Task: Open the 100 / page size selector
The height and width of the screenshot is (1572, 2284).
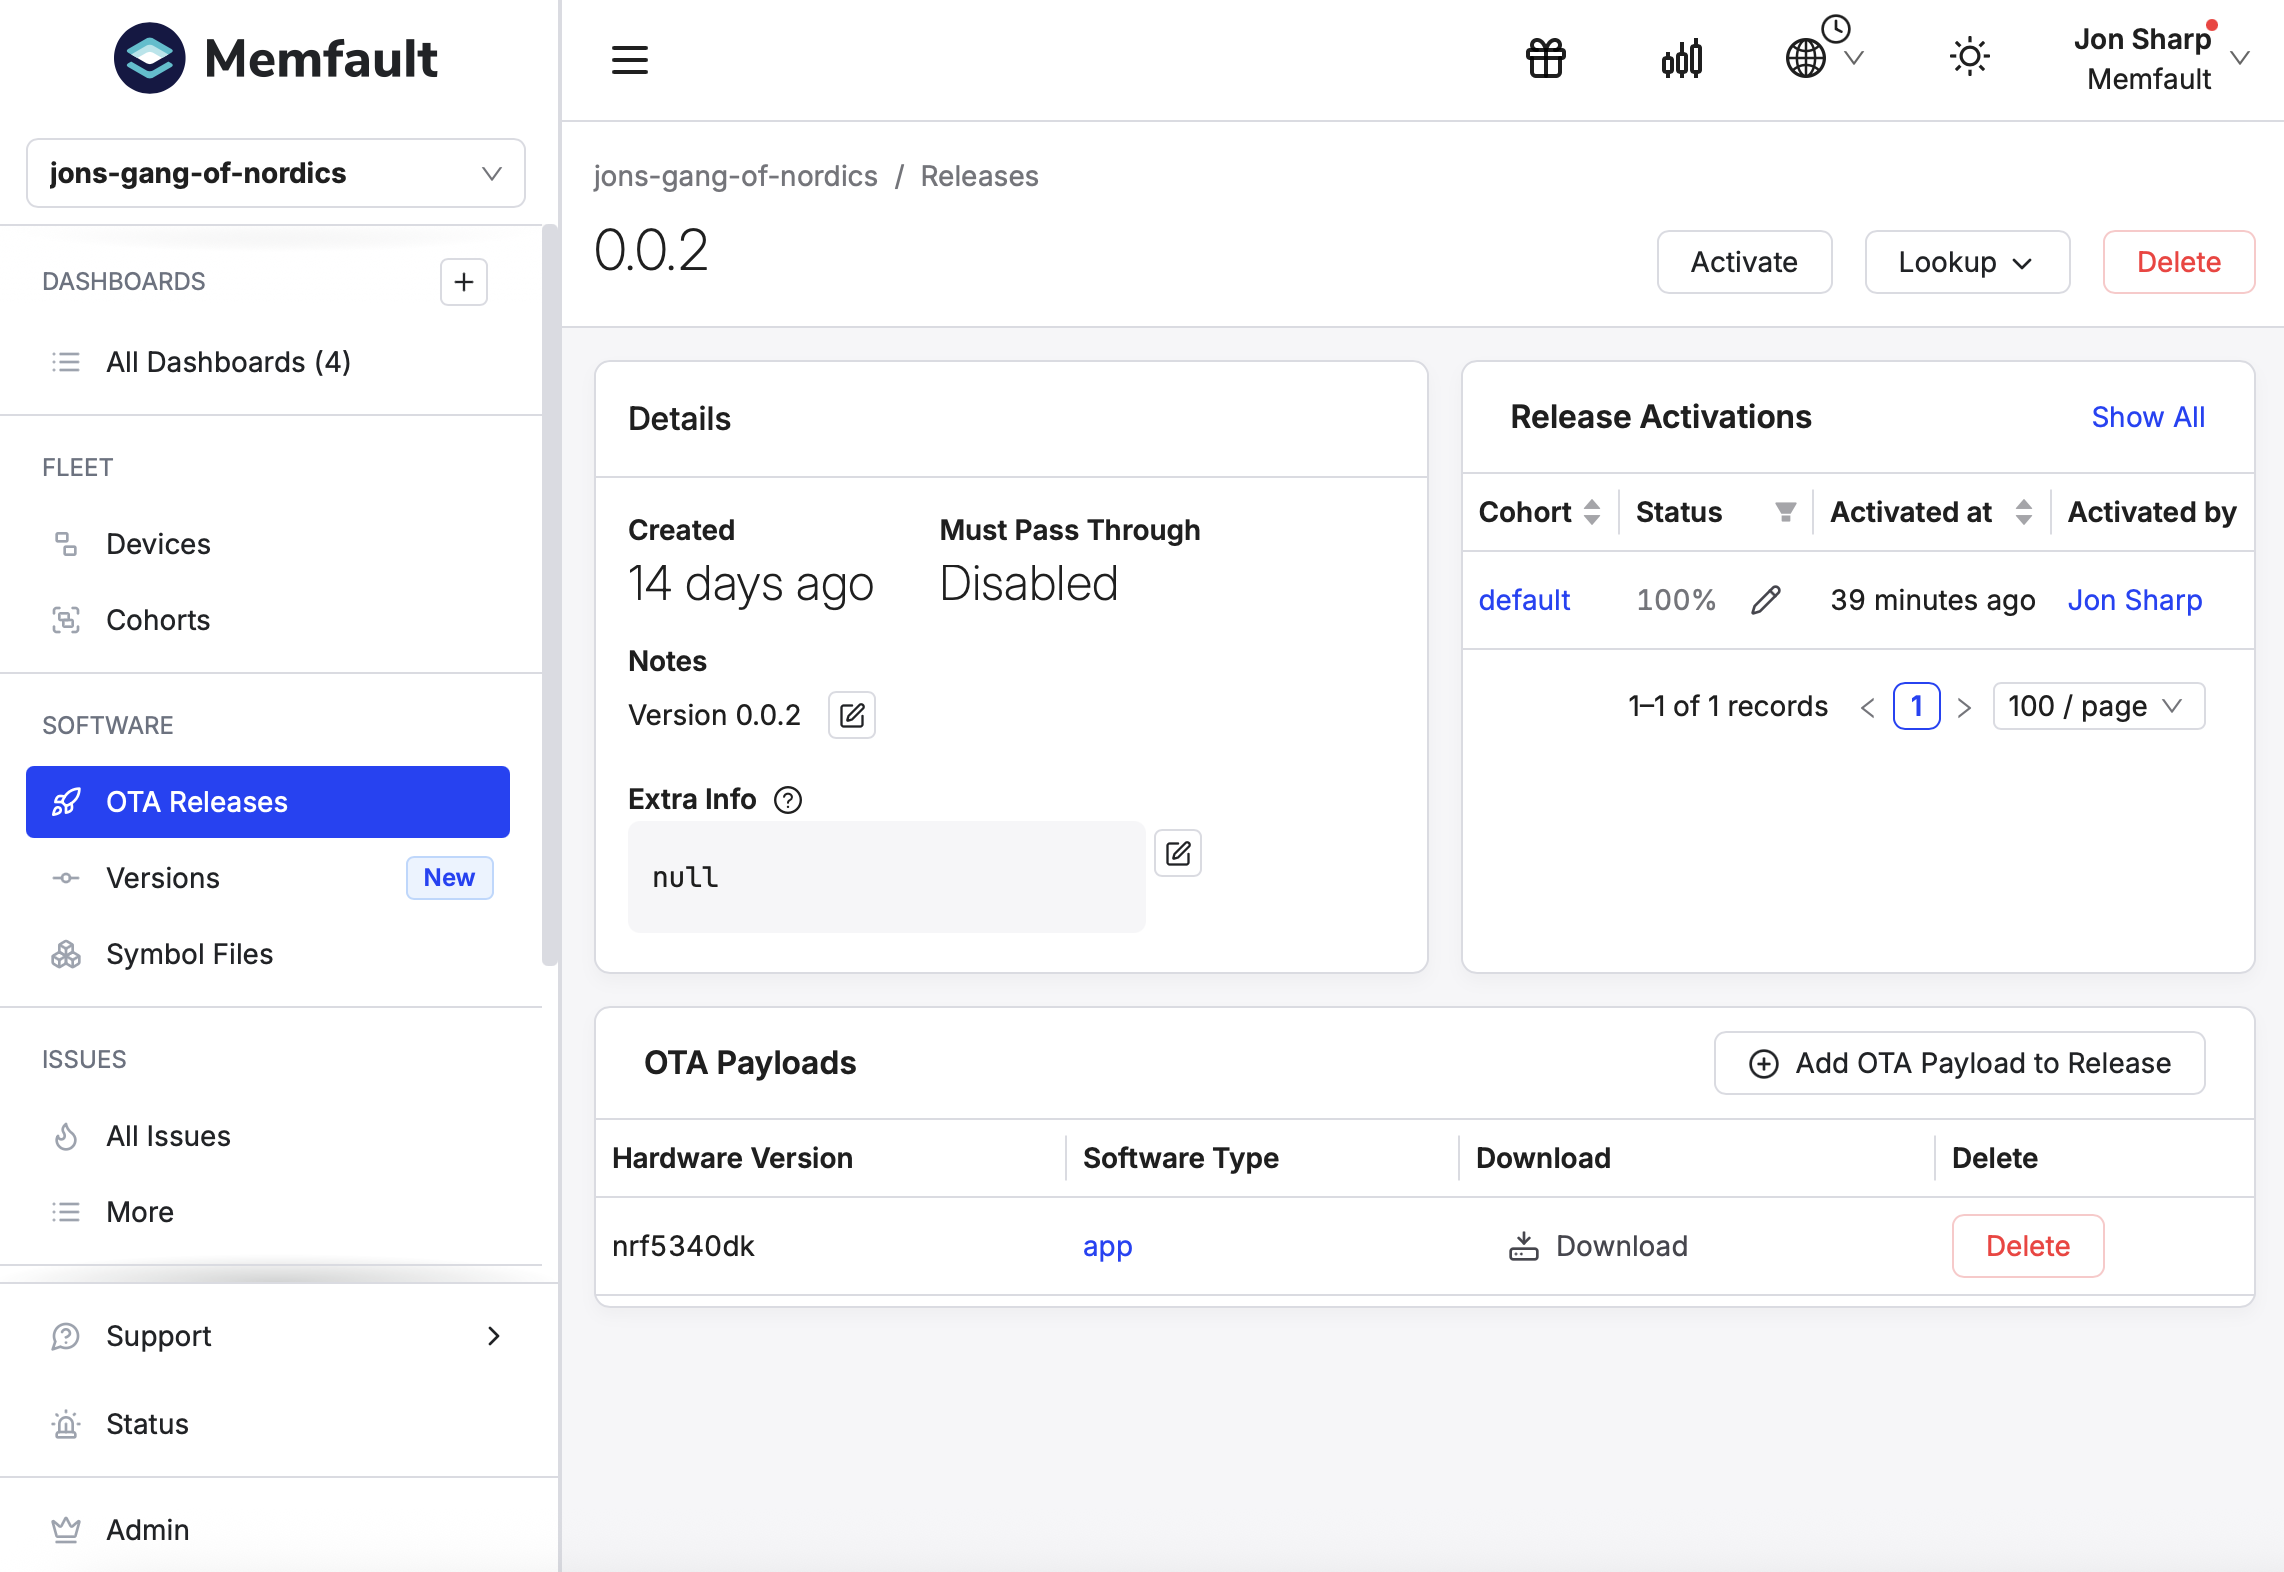Action: [x=2098, y=706]
